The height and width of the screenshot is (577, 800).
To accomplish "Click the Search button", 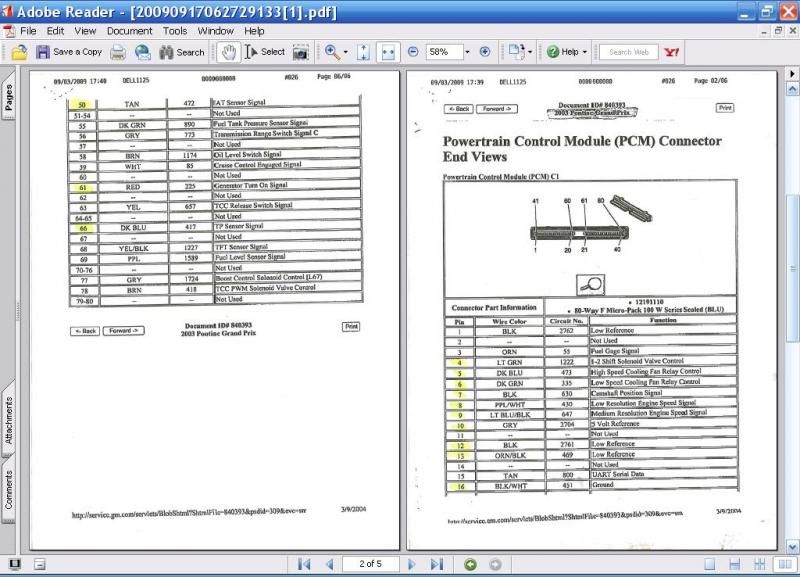I will click(182, 52).
